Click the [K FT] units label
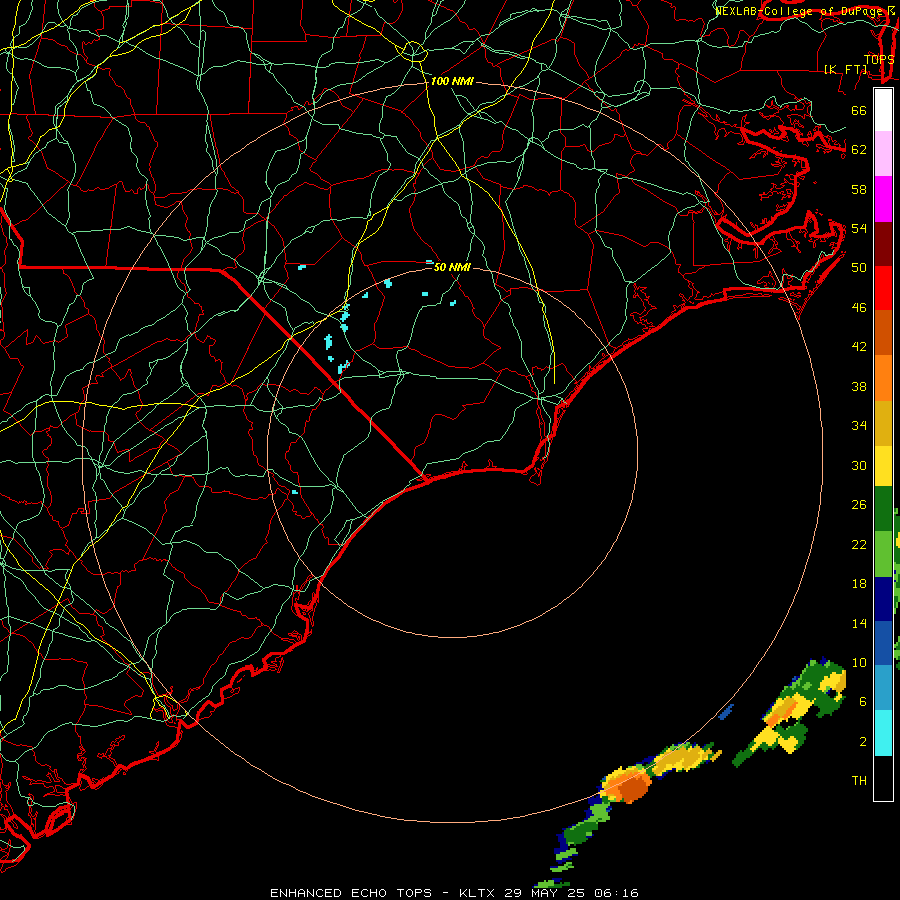Screen dimensions: 900x900 click(x=845, y=69)
